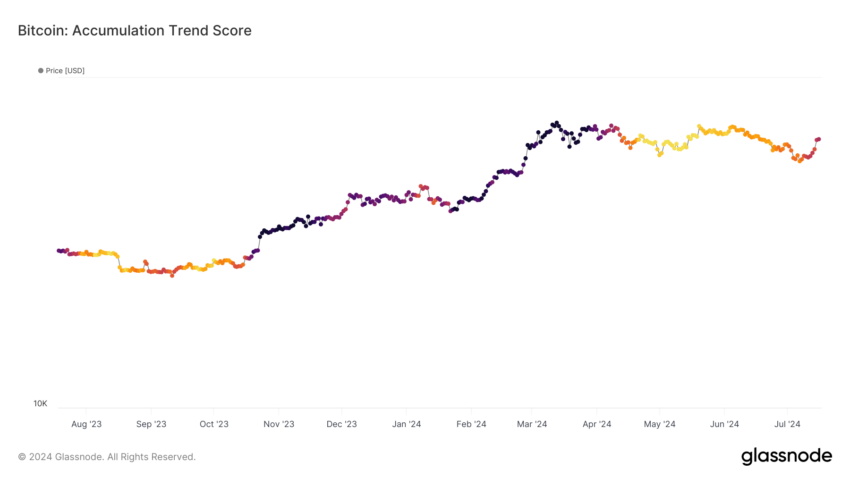The height and width of the screenshot is (478, 850).
Task: Click the Glassnode copyright notice text
Action: (x=107, y=457)
